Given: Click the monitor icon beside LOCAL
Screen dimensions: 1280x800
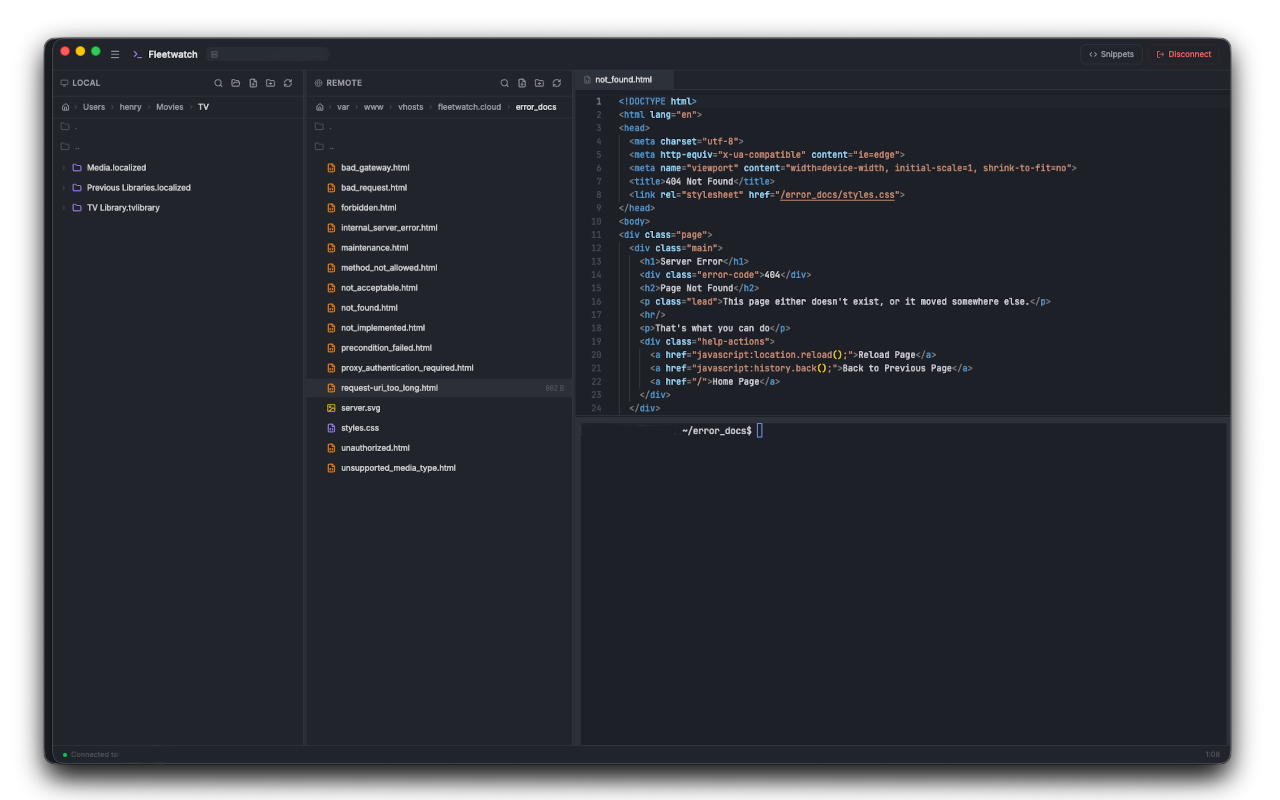Looking at the screenshot, I should (65, 83).
